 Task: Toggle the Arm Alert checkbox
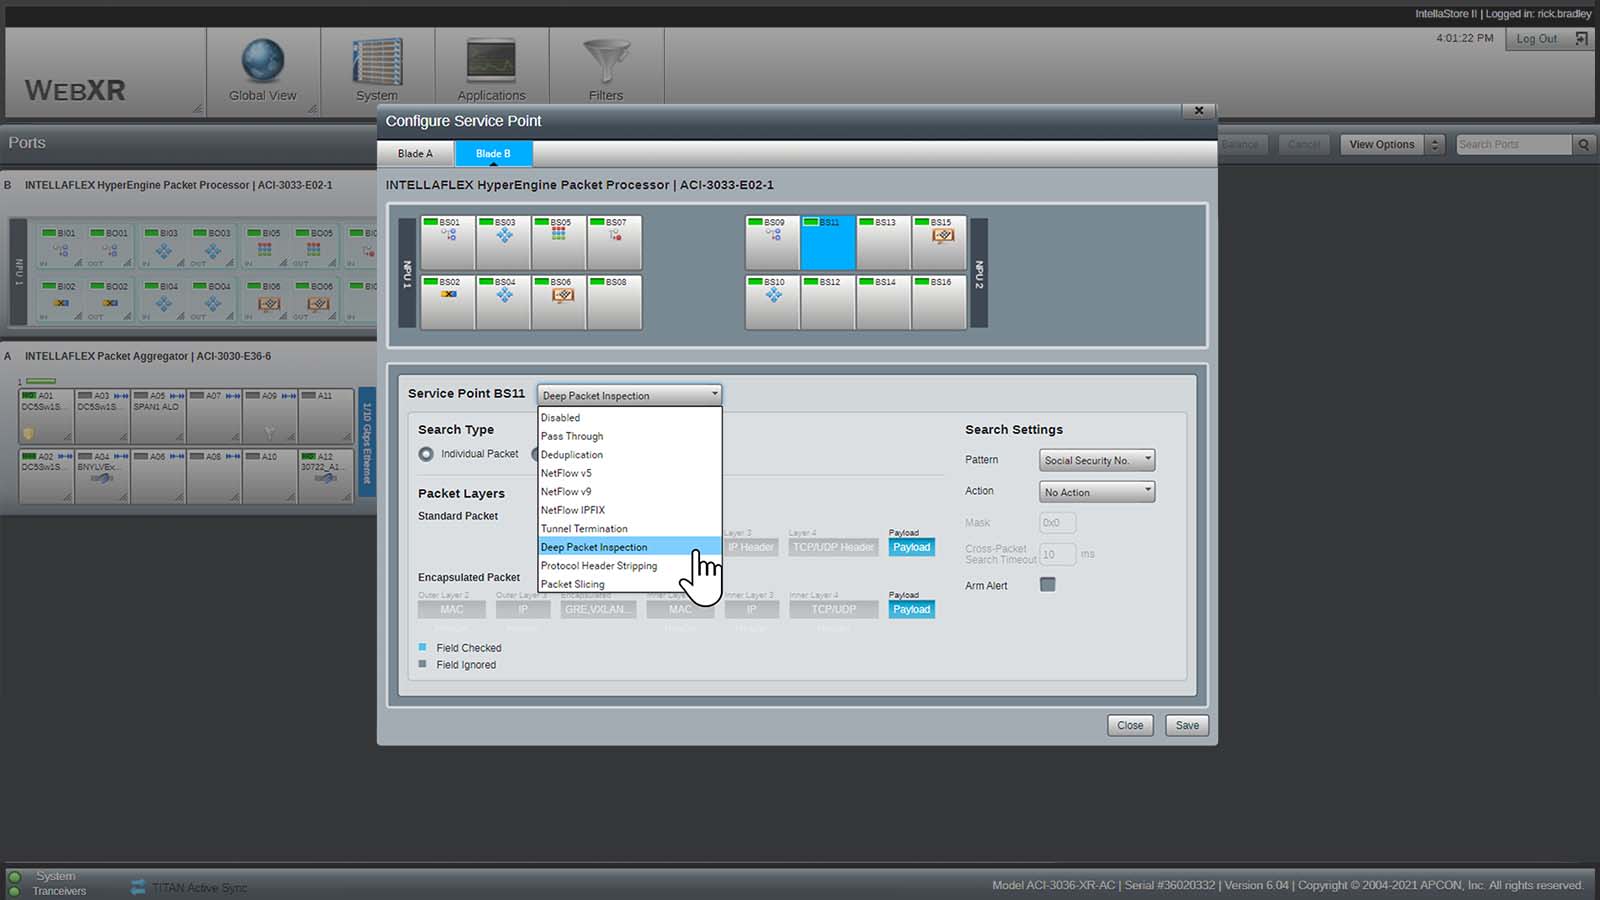1047,584
